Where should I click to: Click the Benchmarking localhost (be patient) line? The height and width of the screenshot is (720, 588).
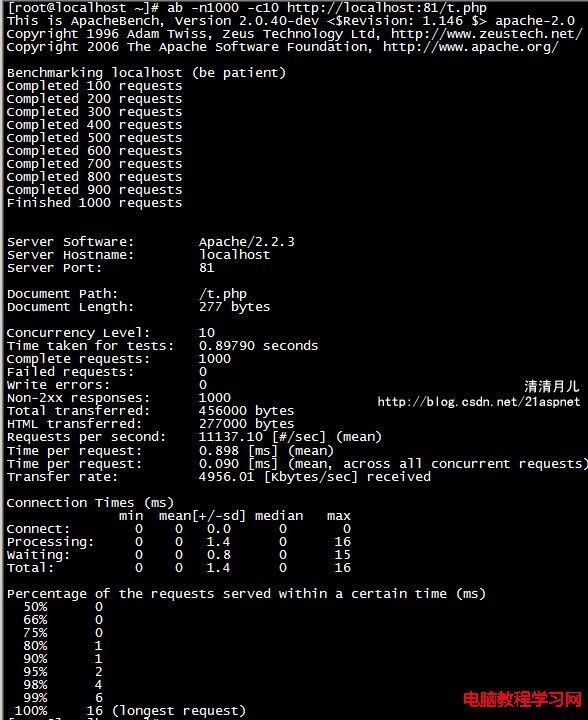146,73
